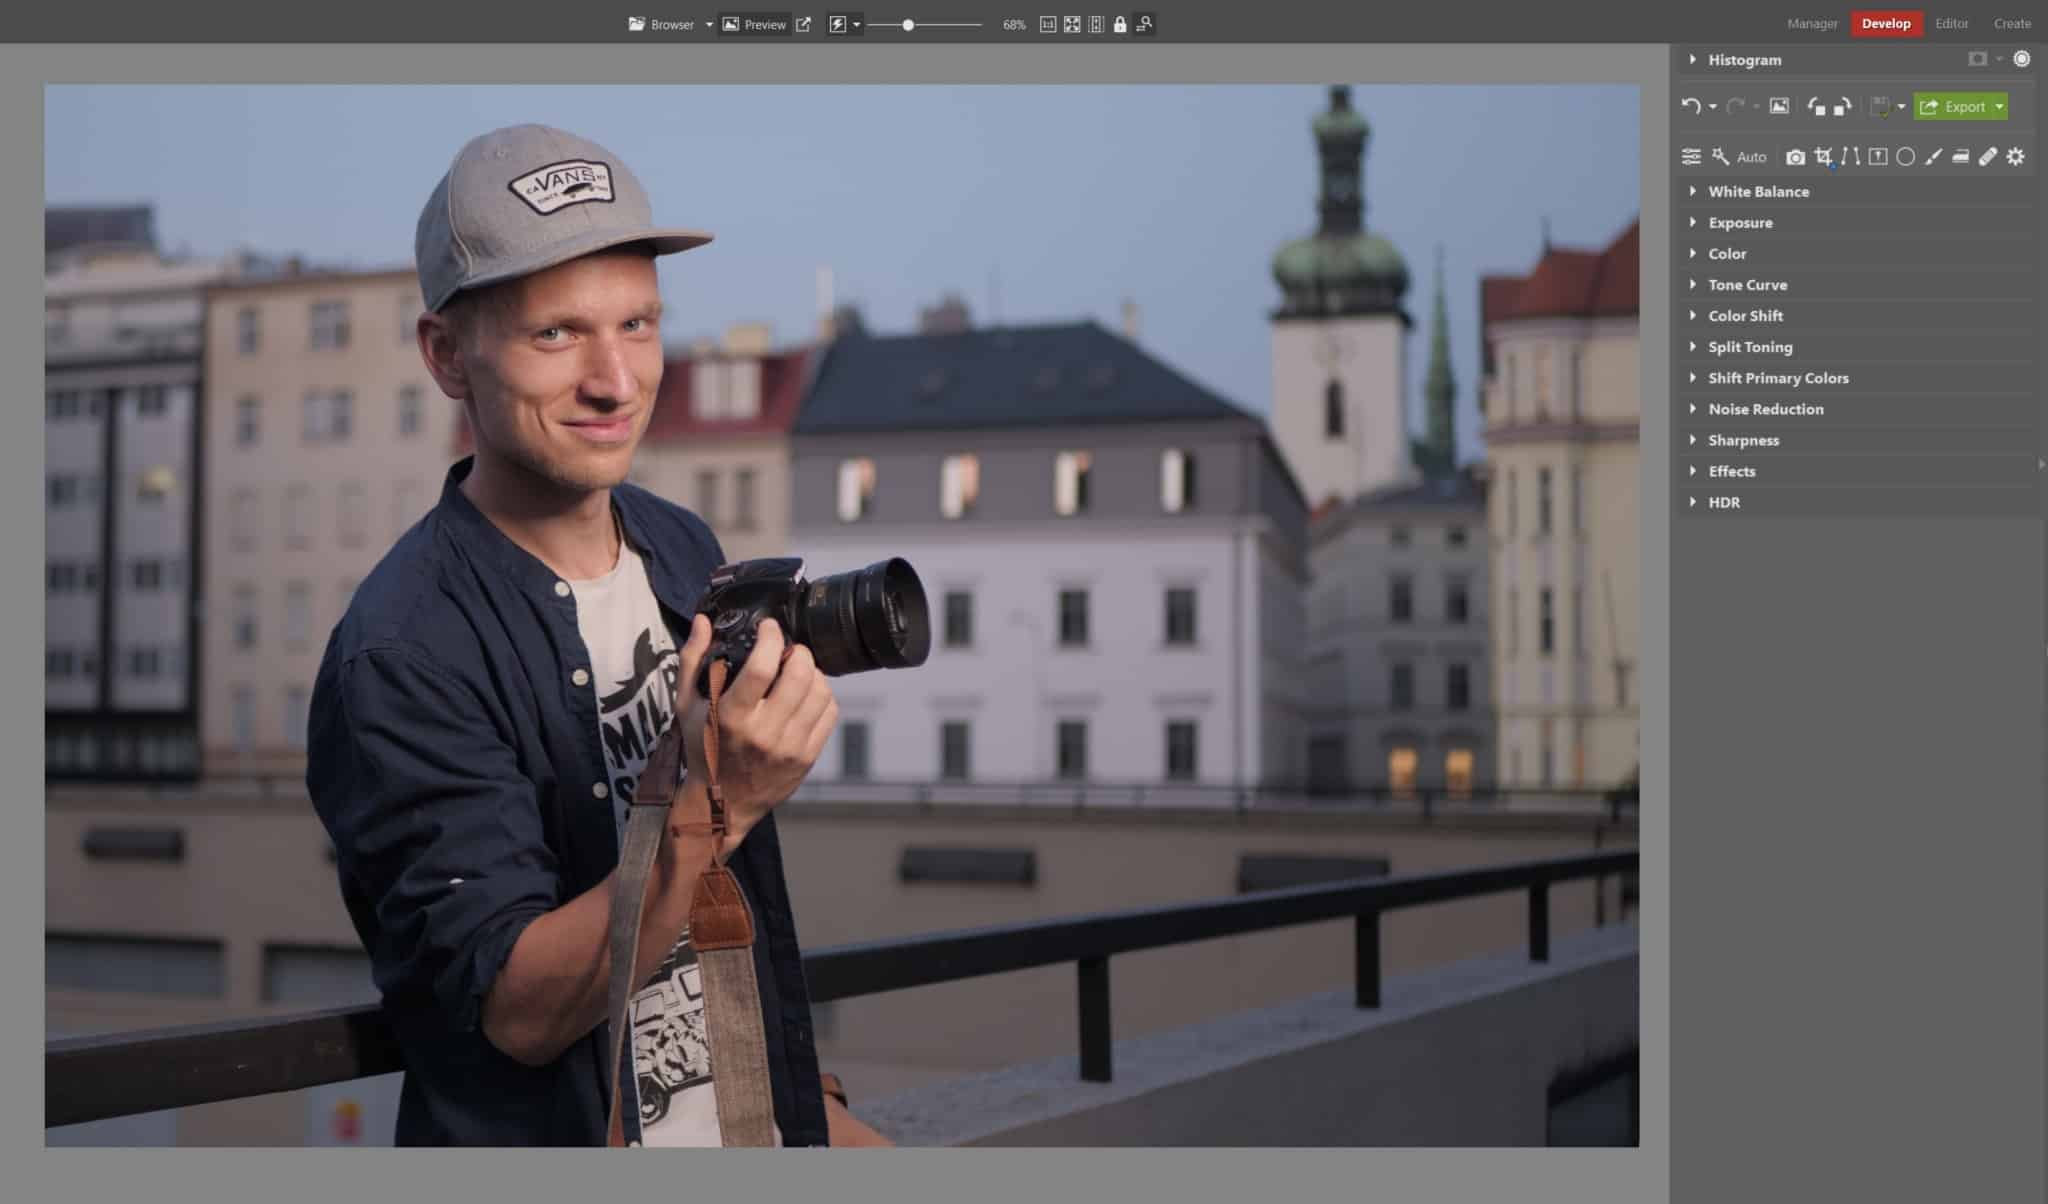
Task: Select the Gradient Filter tool
Action: [1878, 156]
